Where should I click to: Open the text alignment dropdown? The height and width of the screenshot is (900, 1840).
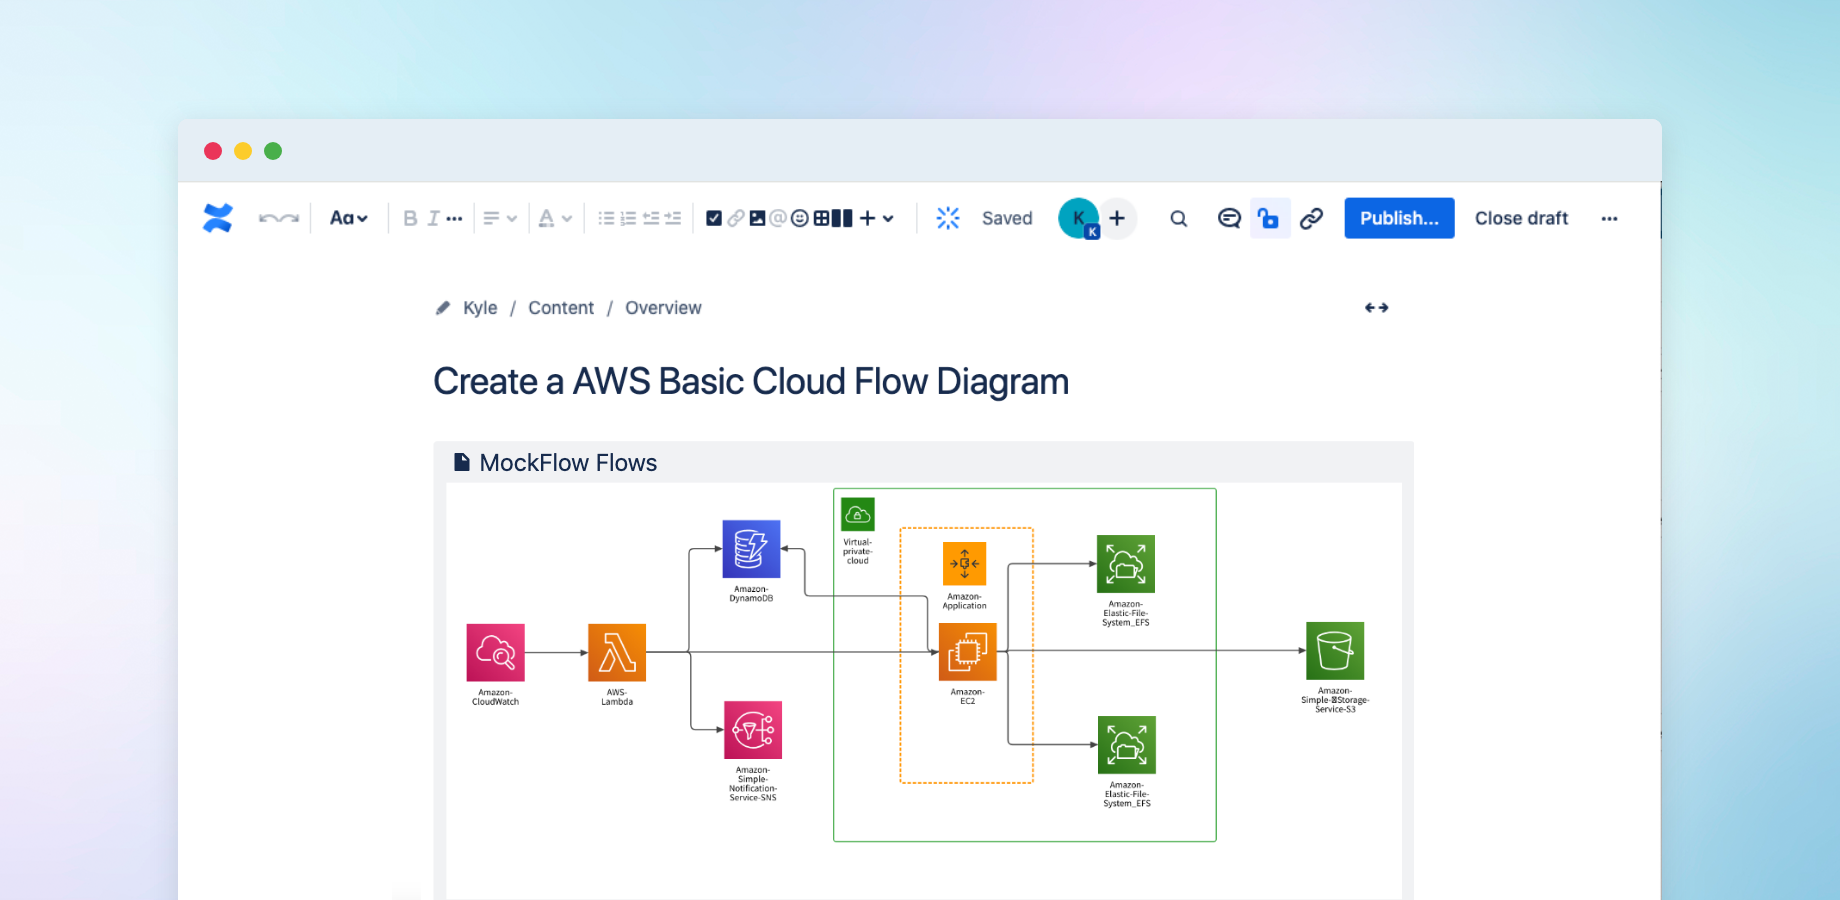[x=499, y=218]
